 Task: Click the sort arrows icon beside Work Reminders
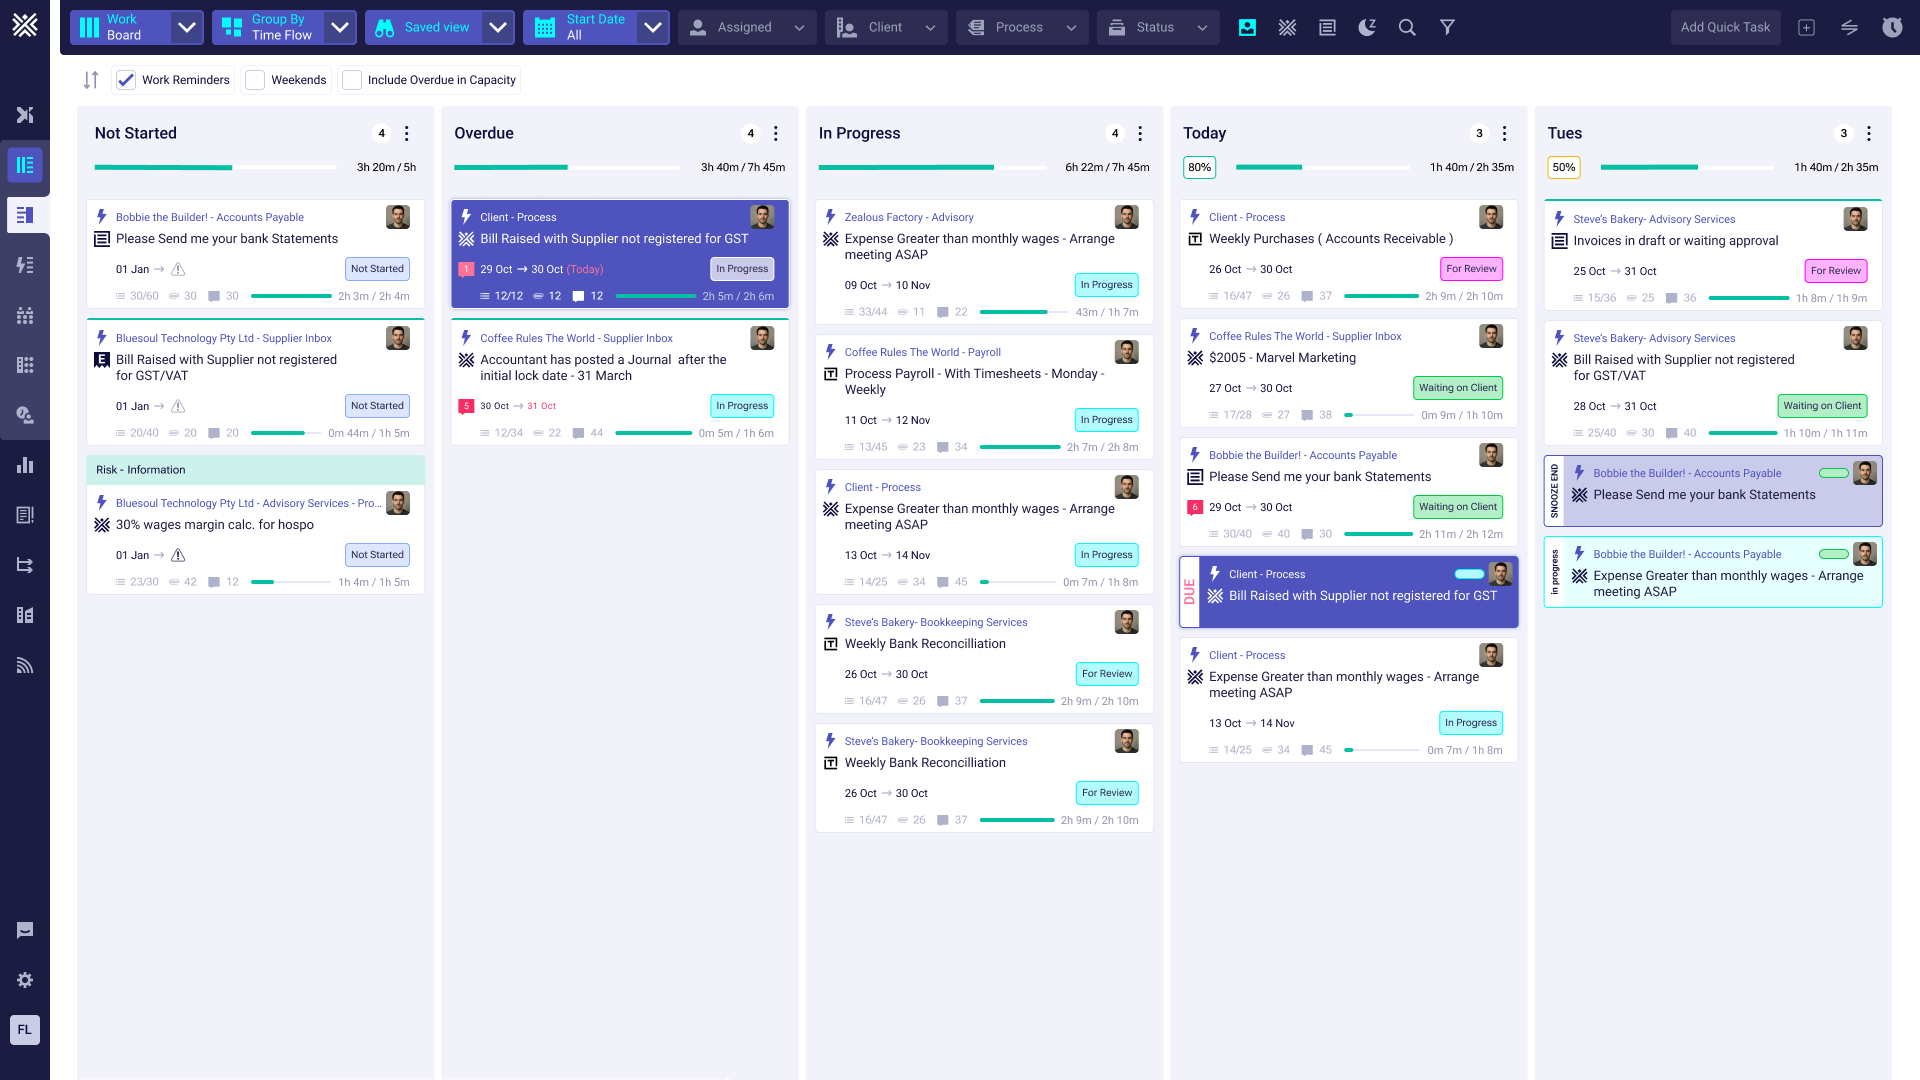(91, 80)
